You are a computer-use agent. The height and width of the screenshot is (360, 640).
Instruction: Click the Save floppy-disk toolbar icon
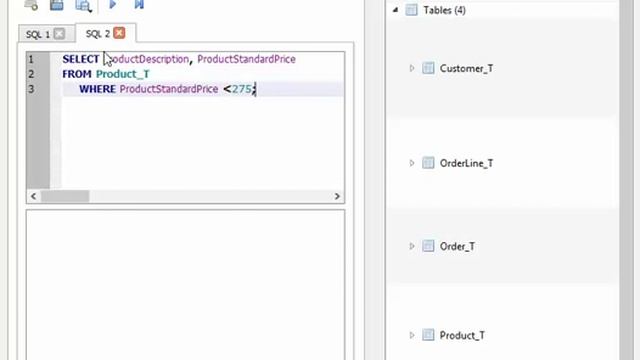(57, 5)
